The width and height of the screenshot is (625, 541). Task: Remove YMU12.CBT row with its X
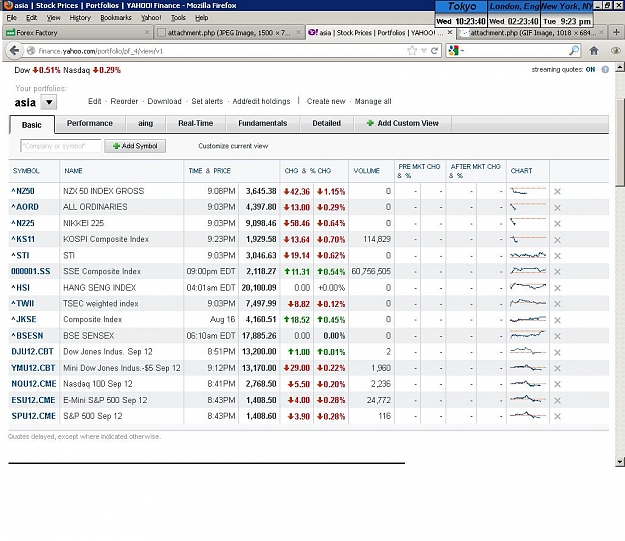[557, 368]
